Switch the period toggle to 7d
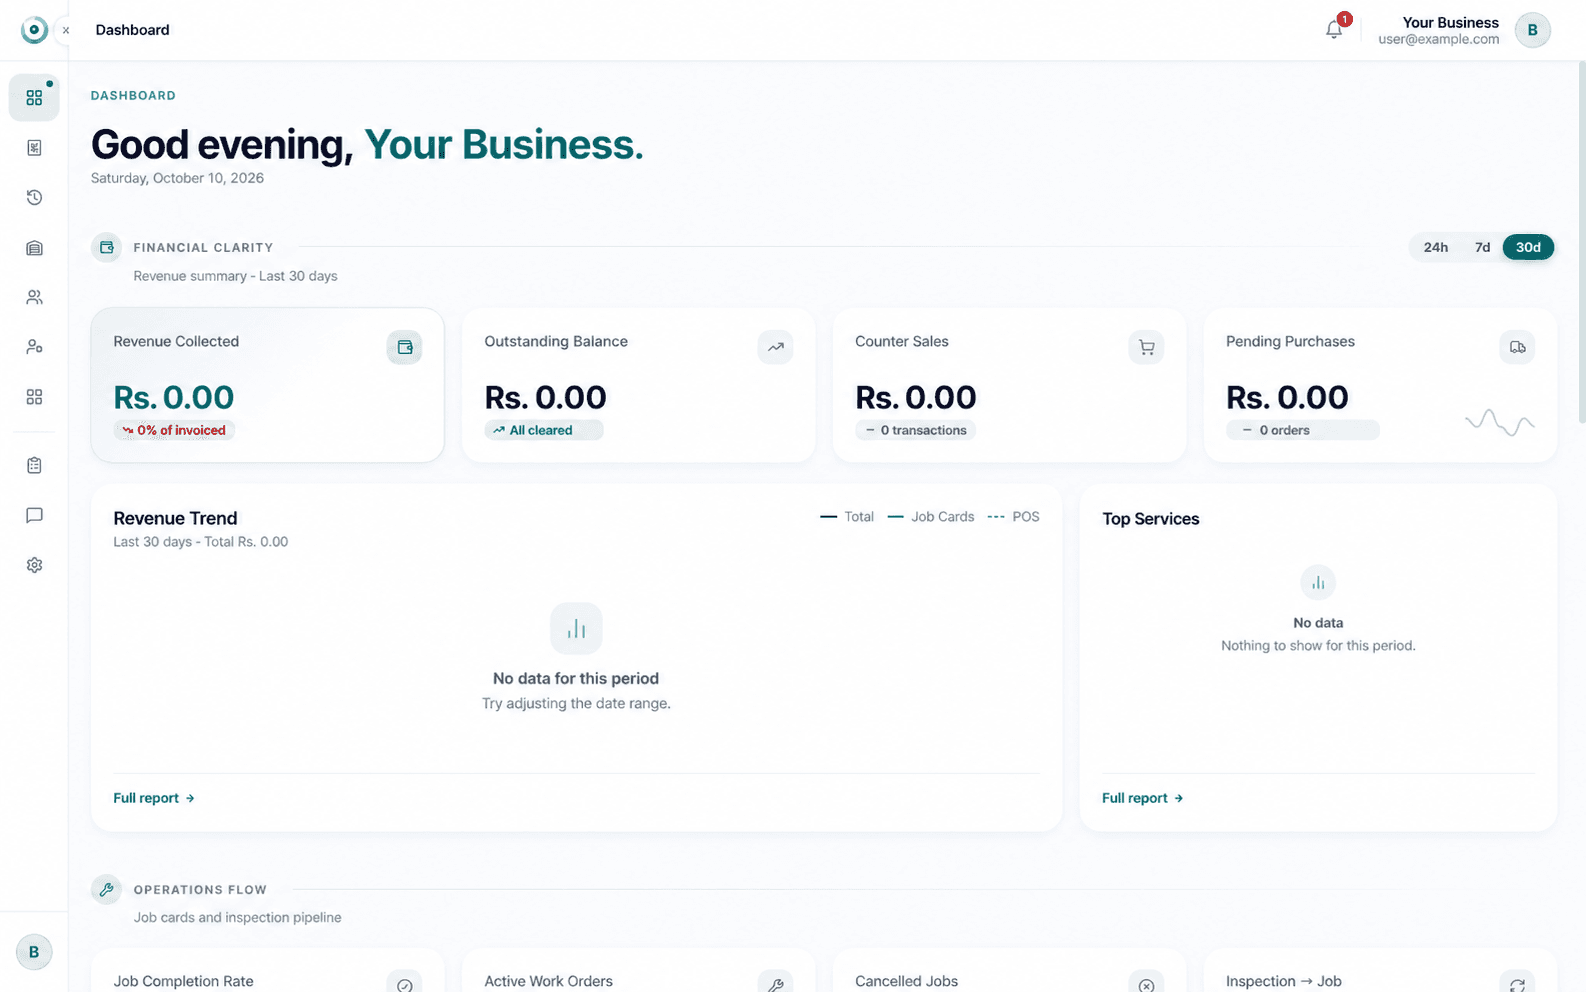 coord(1482,247)
